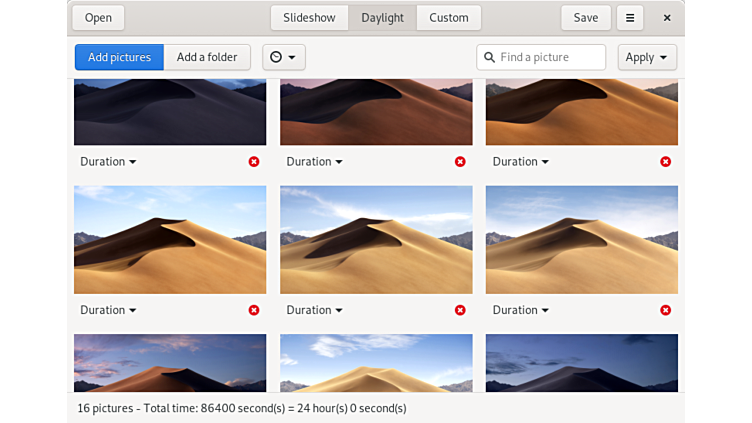Screen dimensions: 752x423
Task: Remove the middle picture in the top row
Action: point(460,162)
